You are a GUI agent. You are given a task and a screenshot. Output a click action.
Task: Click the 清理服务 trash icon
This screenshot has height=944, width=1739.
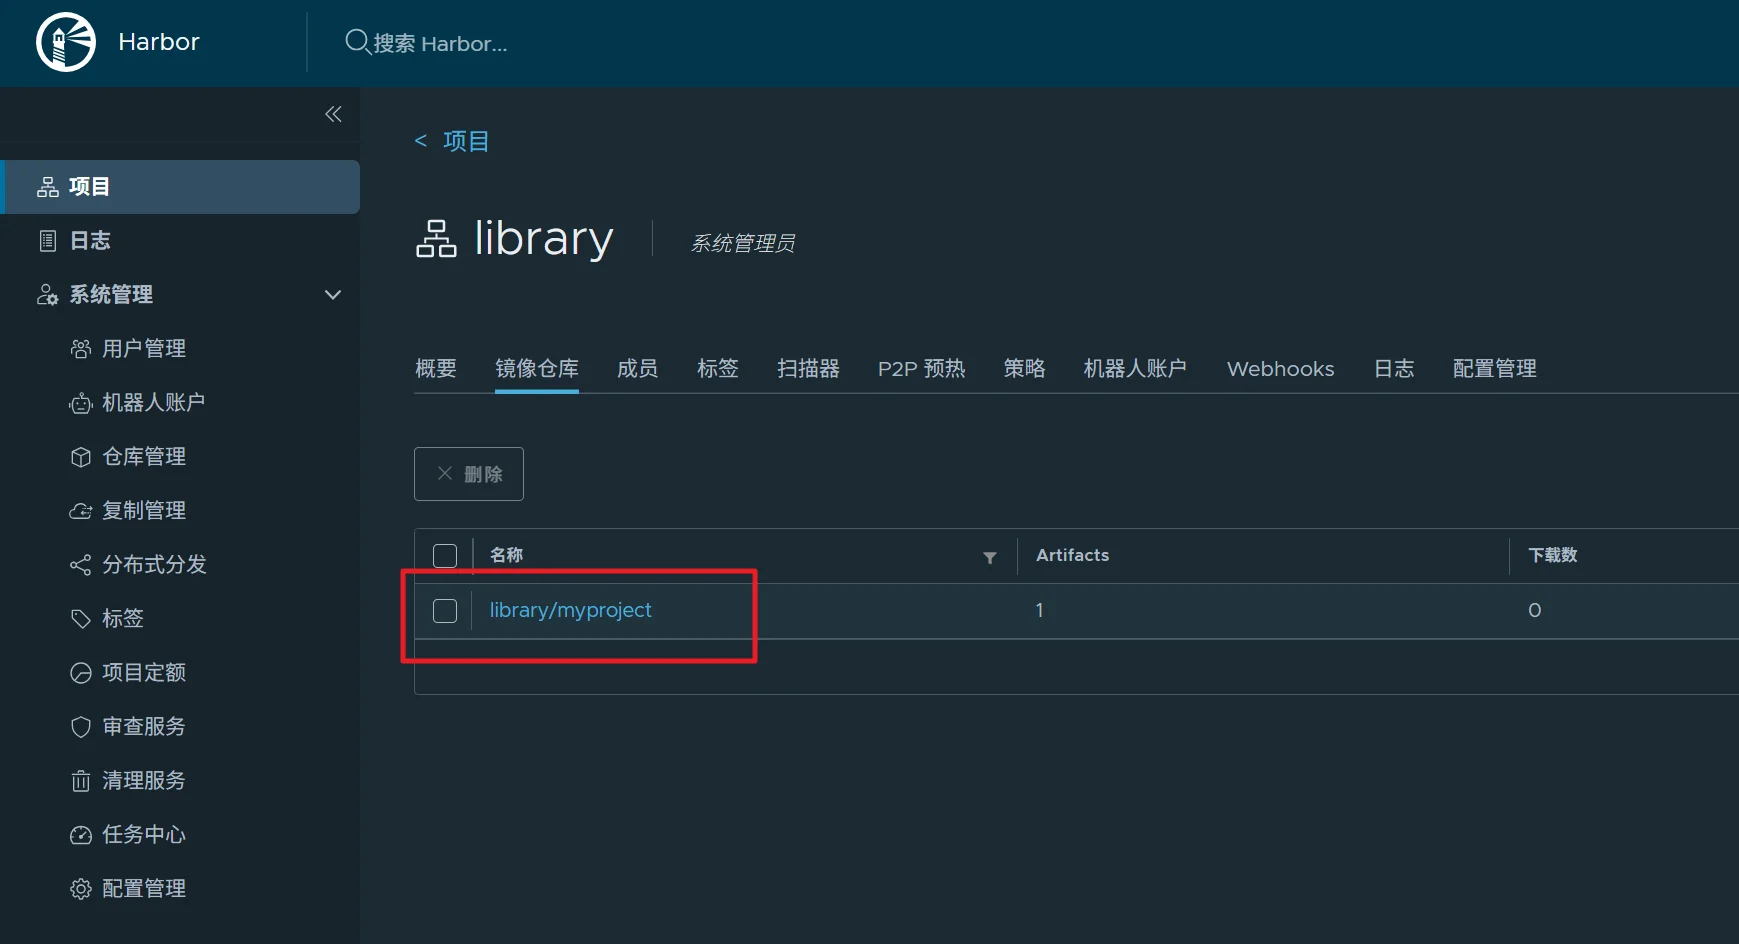(x=81, y=781)
